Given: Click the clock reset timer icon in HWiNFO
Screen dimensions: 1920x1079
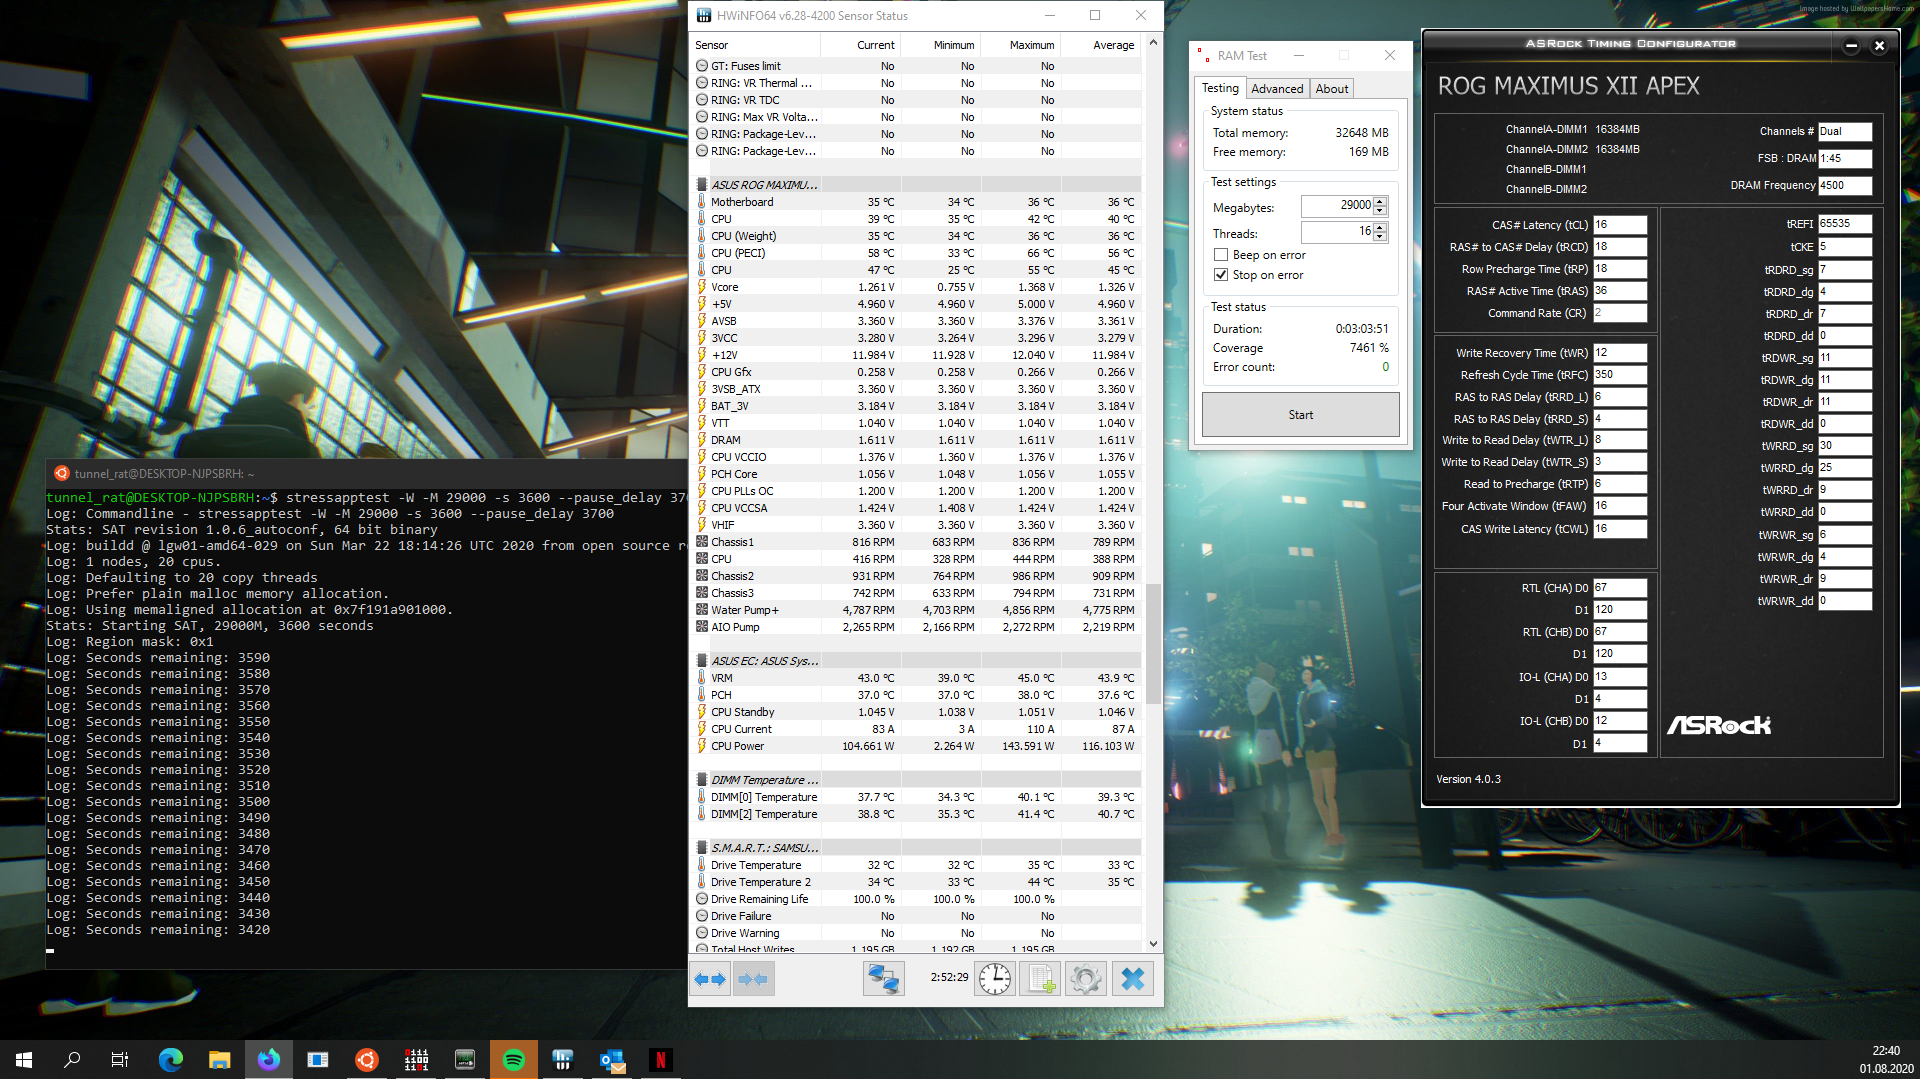Looking at the screenshot, I should (x=995, y=979).
